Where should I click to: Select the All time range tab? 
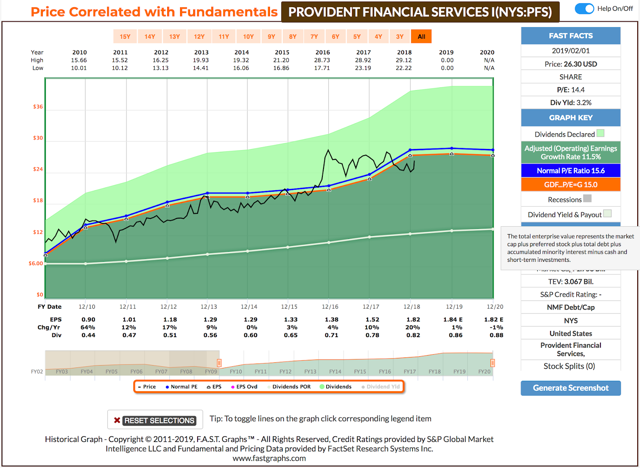[x=421, y=37]
